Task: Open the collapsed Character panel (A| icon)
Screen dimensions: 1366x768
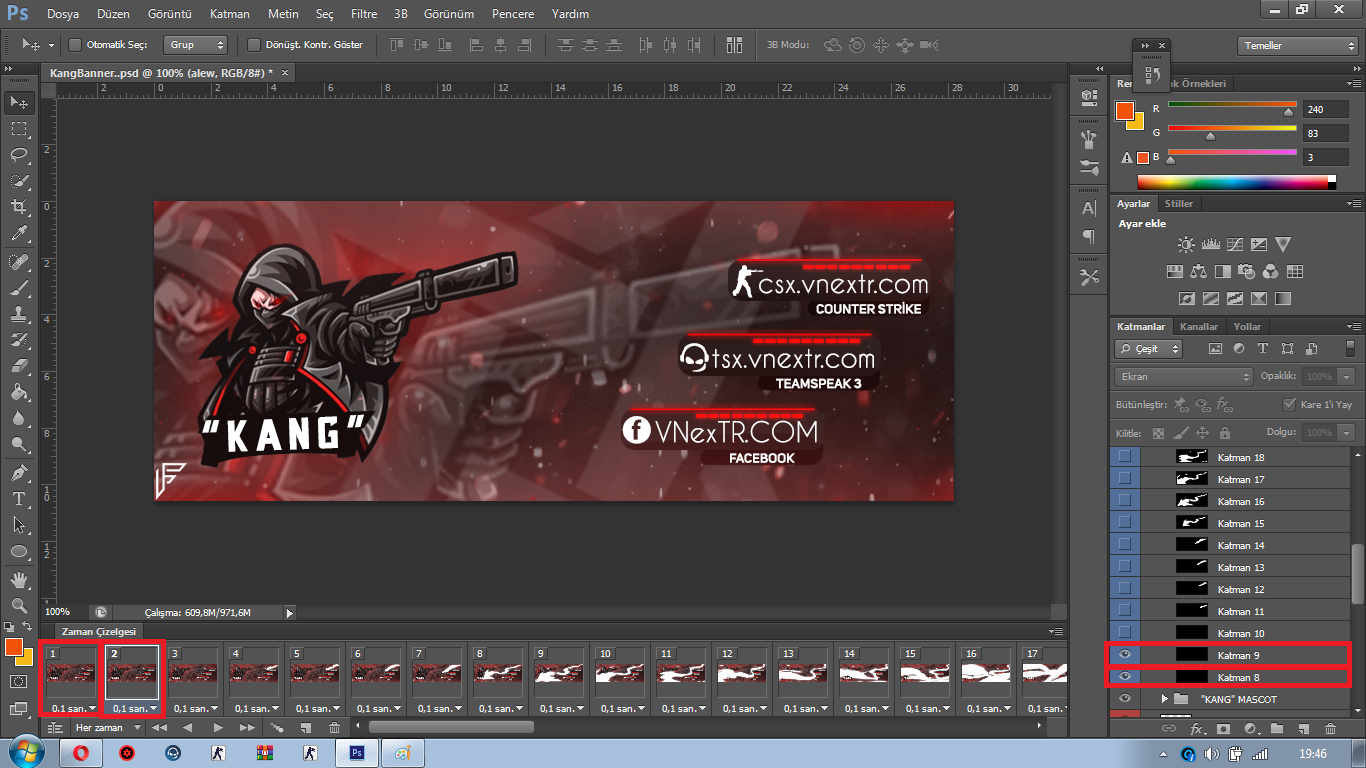Action: [x=1089, y=208]
